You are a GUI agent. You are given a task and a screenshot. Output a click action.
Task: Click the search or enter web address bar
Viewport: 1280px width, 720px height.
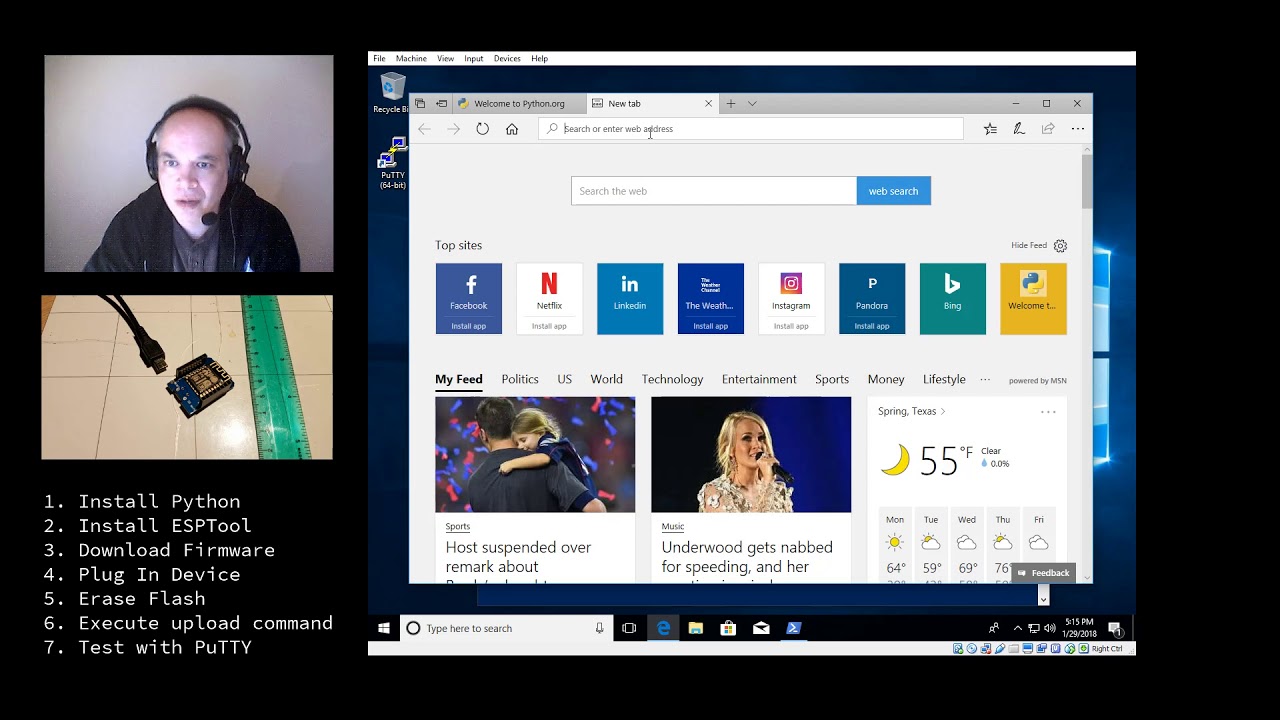750,129
